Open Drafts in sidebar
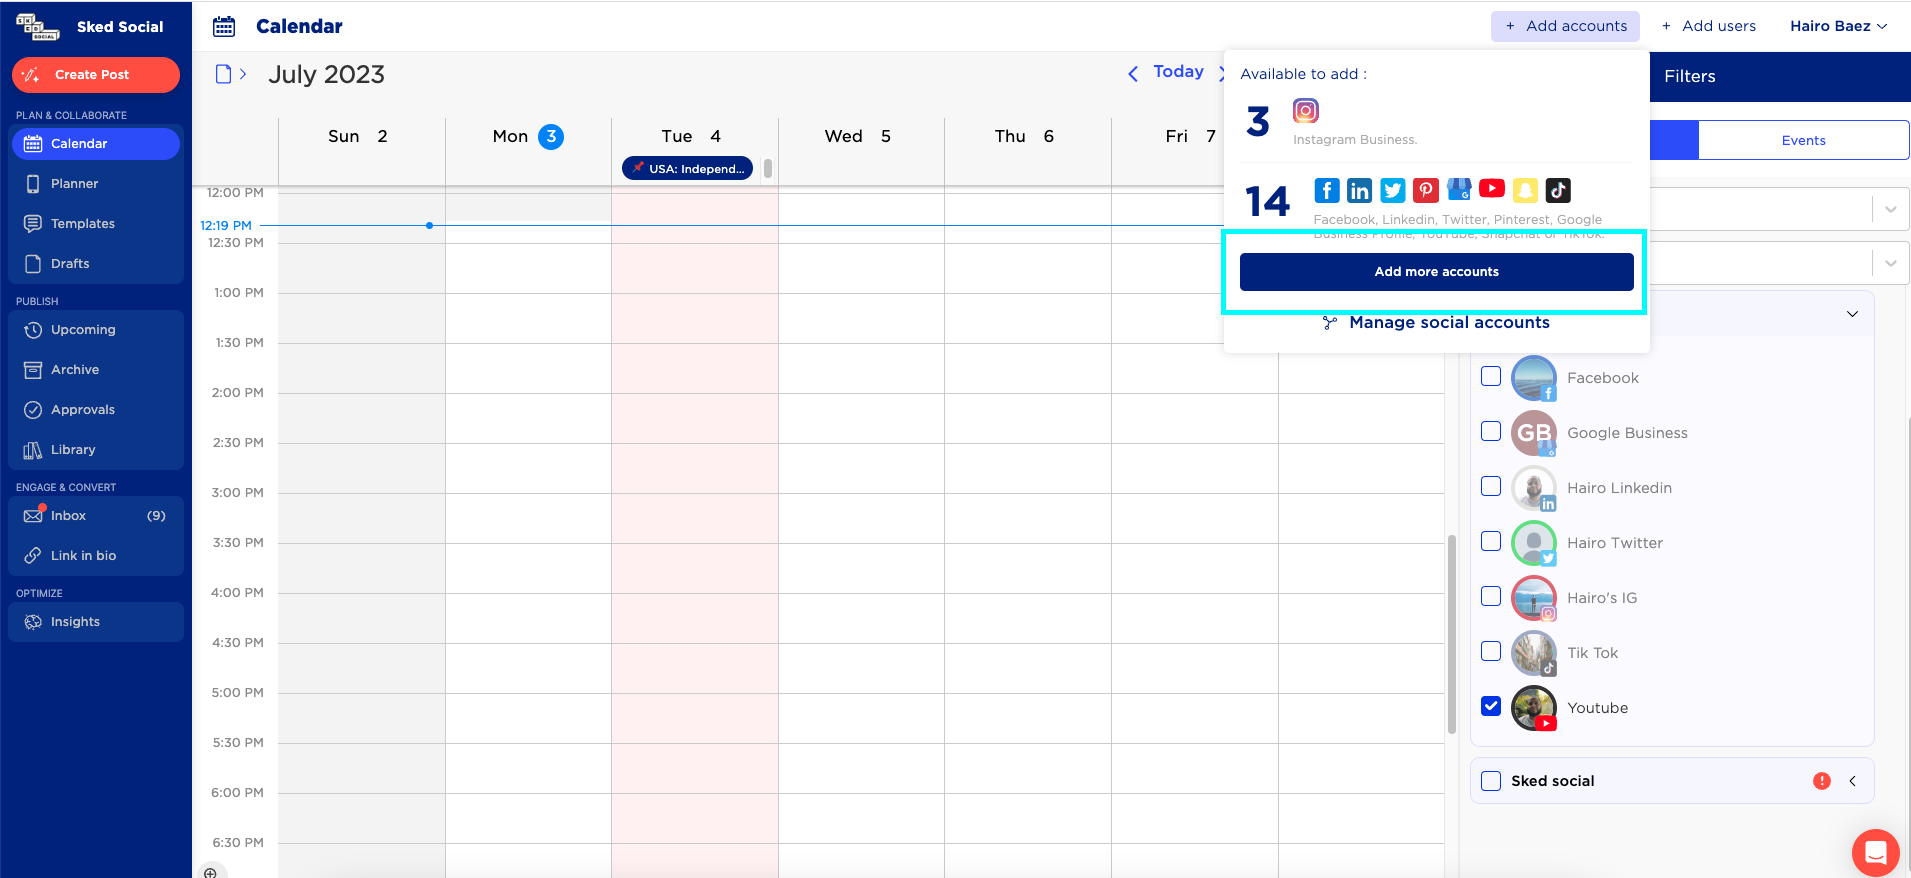Screen dimensions: 1911x878 pos(96,264)
